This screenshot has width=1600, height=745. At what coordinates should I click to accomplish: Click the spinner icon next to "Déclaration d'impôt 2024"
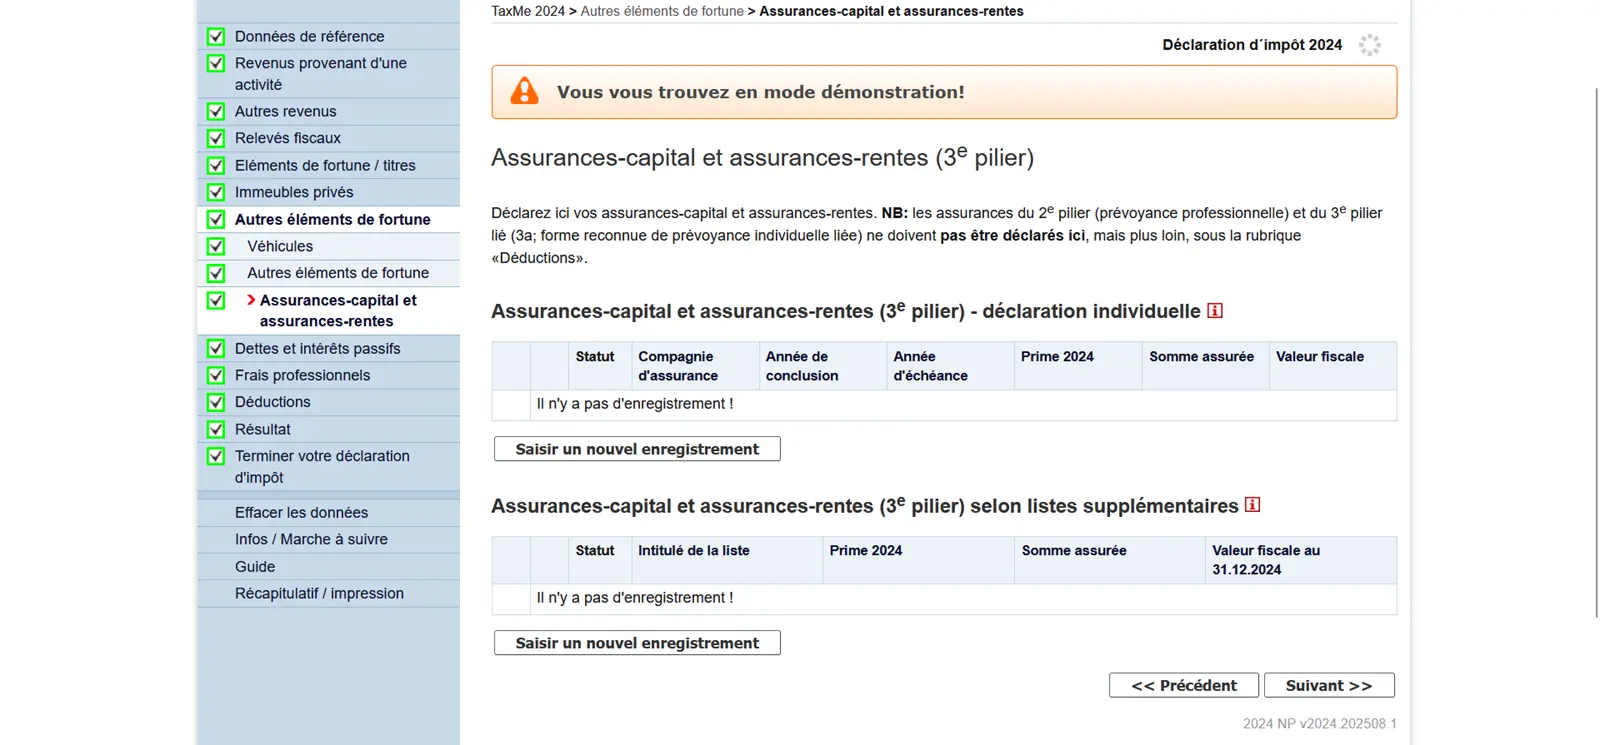(1369, 44)
